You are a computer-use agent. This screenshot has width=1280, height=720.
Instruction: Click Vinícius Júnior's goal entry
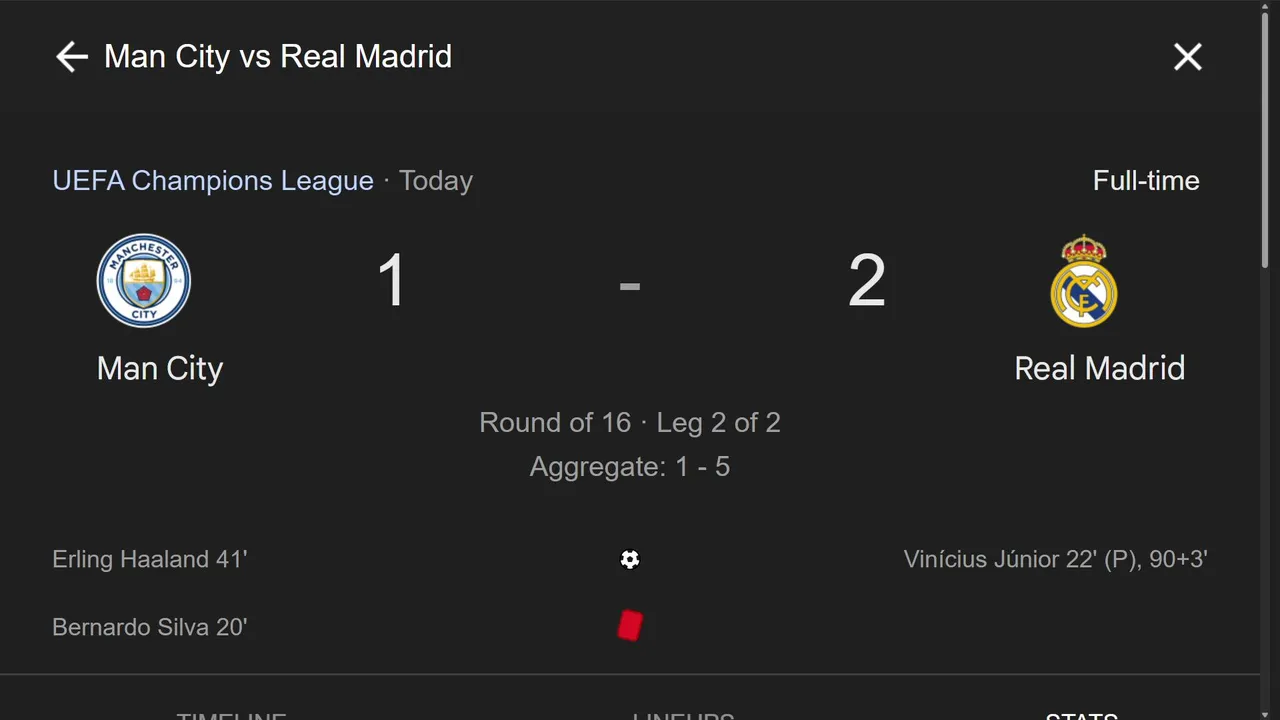pos(1055,559)
